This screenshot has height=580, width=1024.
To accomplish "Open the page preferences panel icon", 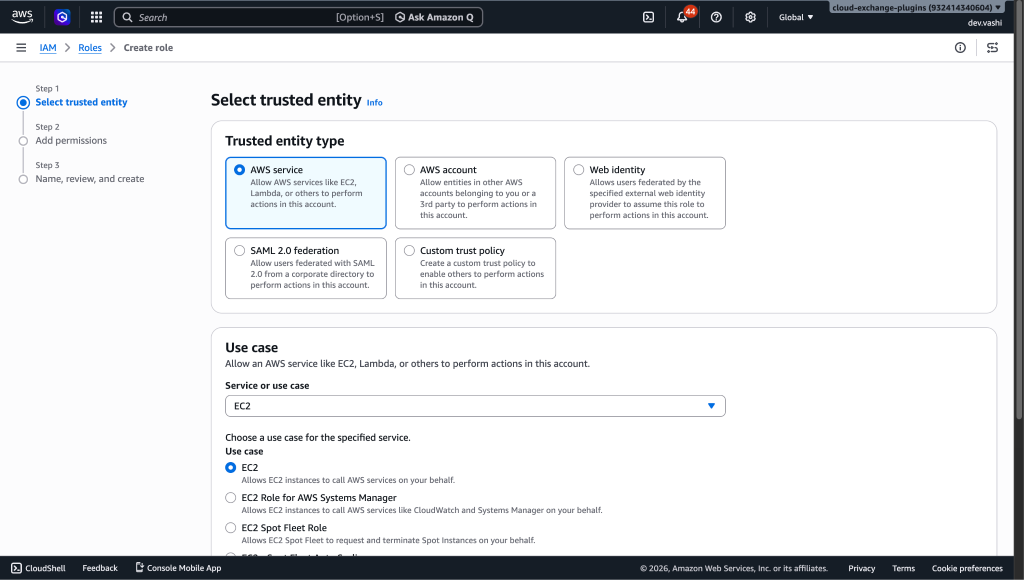I will (992, 48).
